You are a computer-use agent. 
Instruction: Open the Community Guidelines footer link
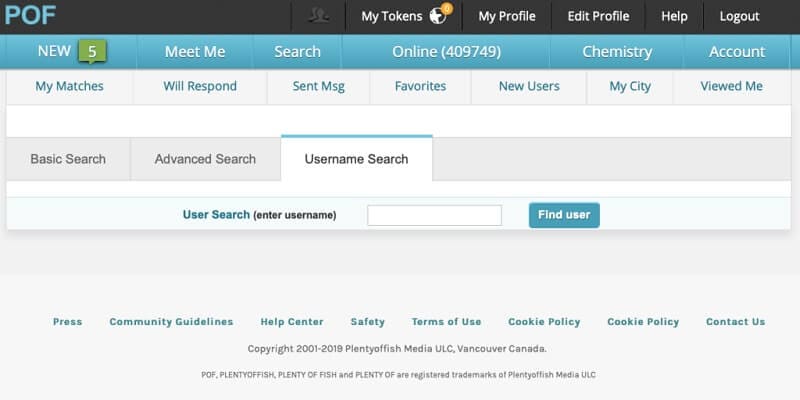[x=171, y=322]
